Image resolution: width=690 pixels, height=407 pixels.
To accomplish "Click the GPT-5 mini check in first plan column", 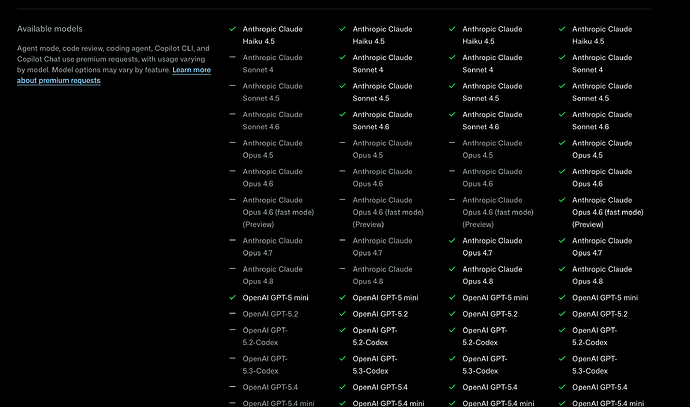I will (x=232, y=297).
